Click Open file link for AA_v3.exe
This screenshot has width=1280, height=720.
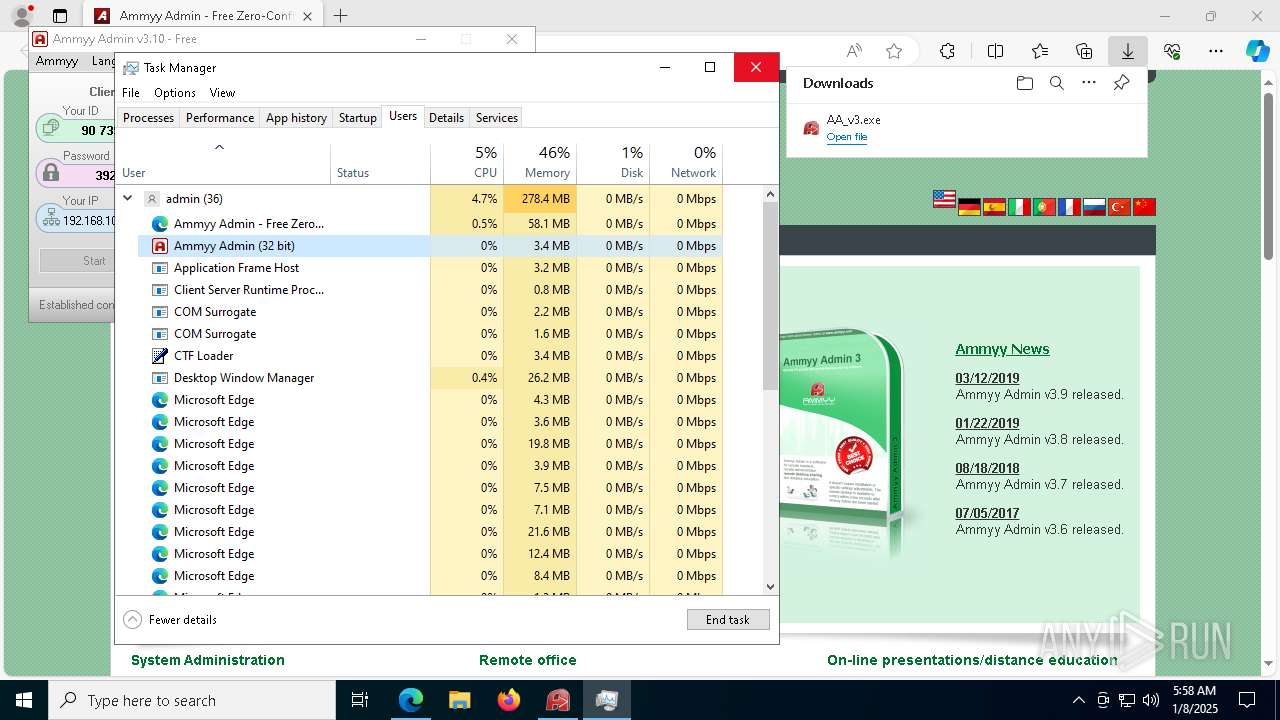[847, 137]
